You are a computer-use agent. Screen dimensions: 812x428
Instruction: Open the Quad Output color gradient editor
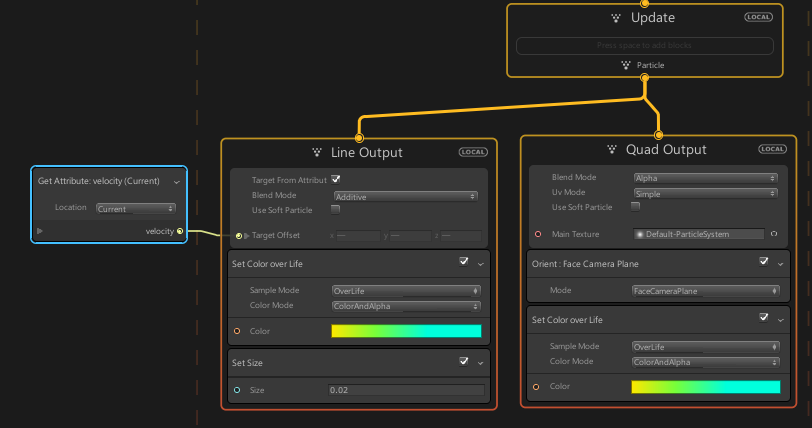[705, 387]
